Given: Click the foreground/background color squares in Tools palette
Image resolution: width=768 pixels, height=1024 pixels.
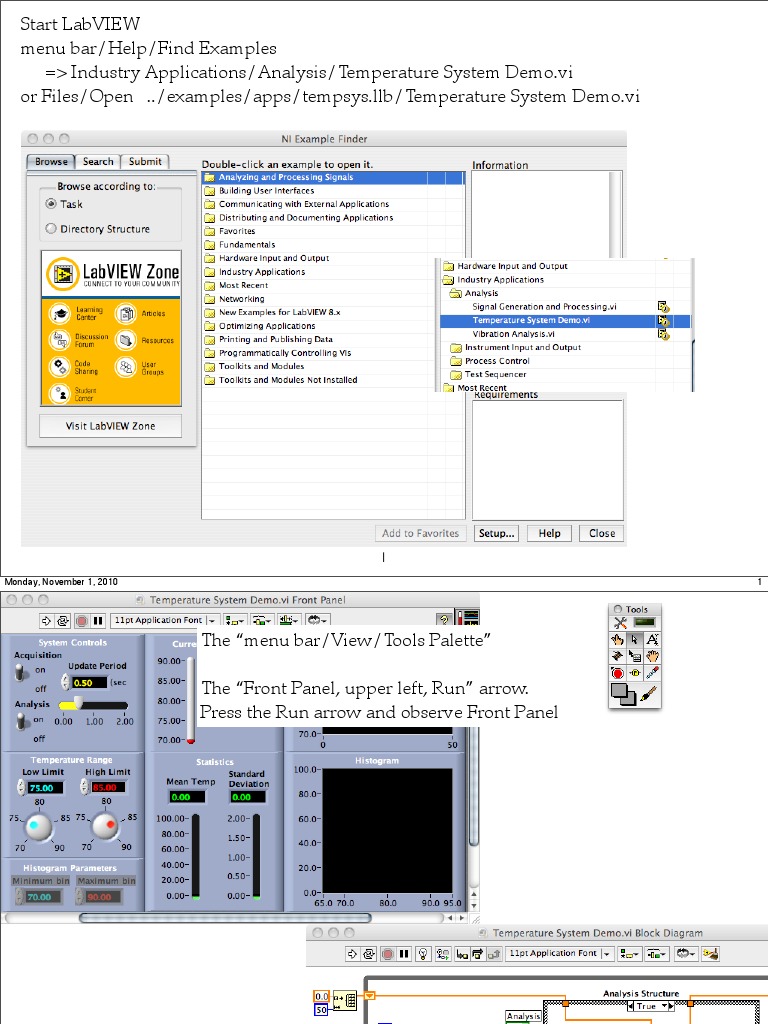Looking at the screenshot, I should pos(624,694).
